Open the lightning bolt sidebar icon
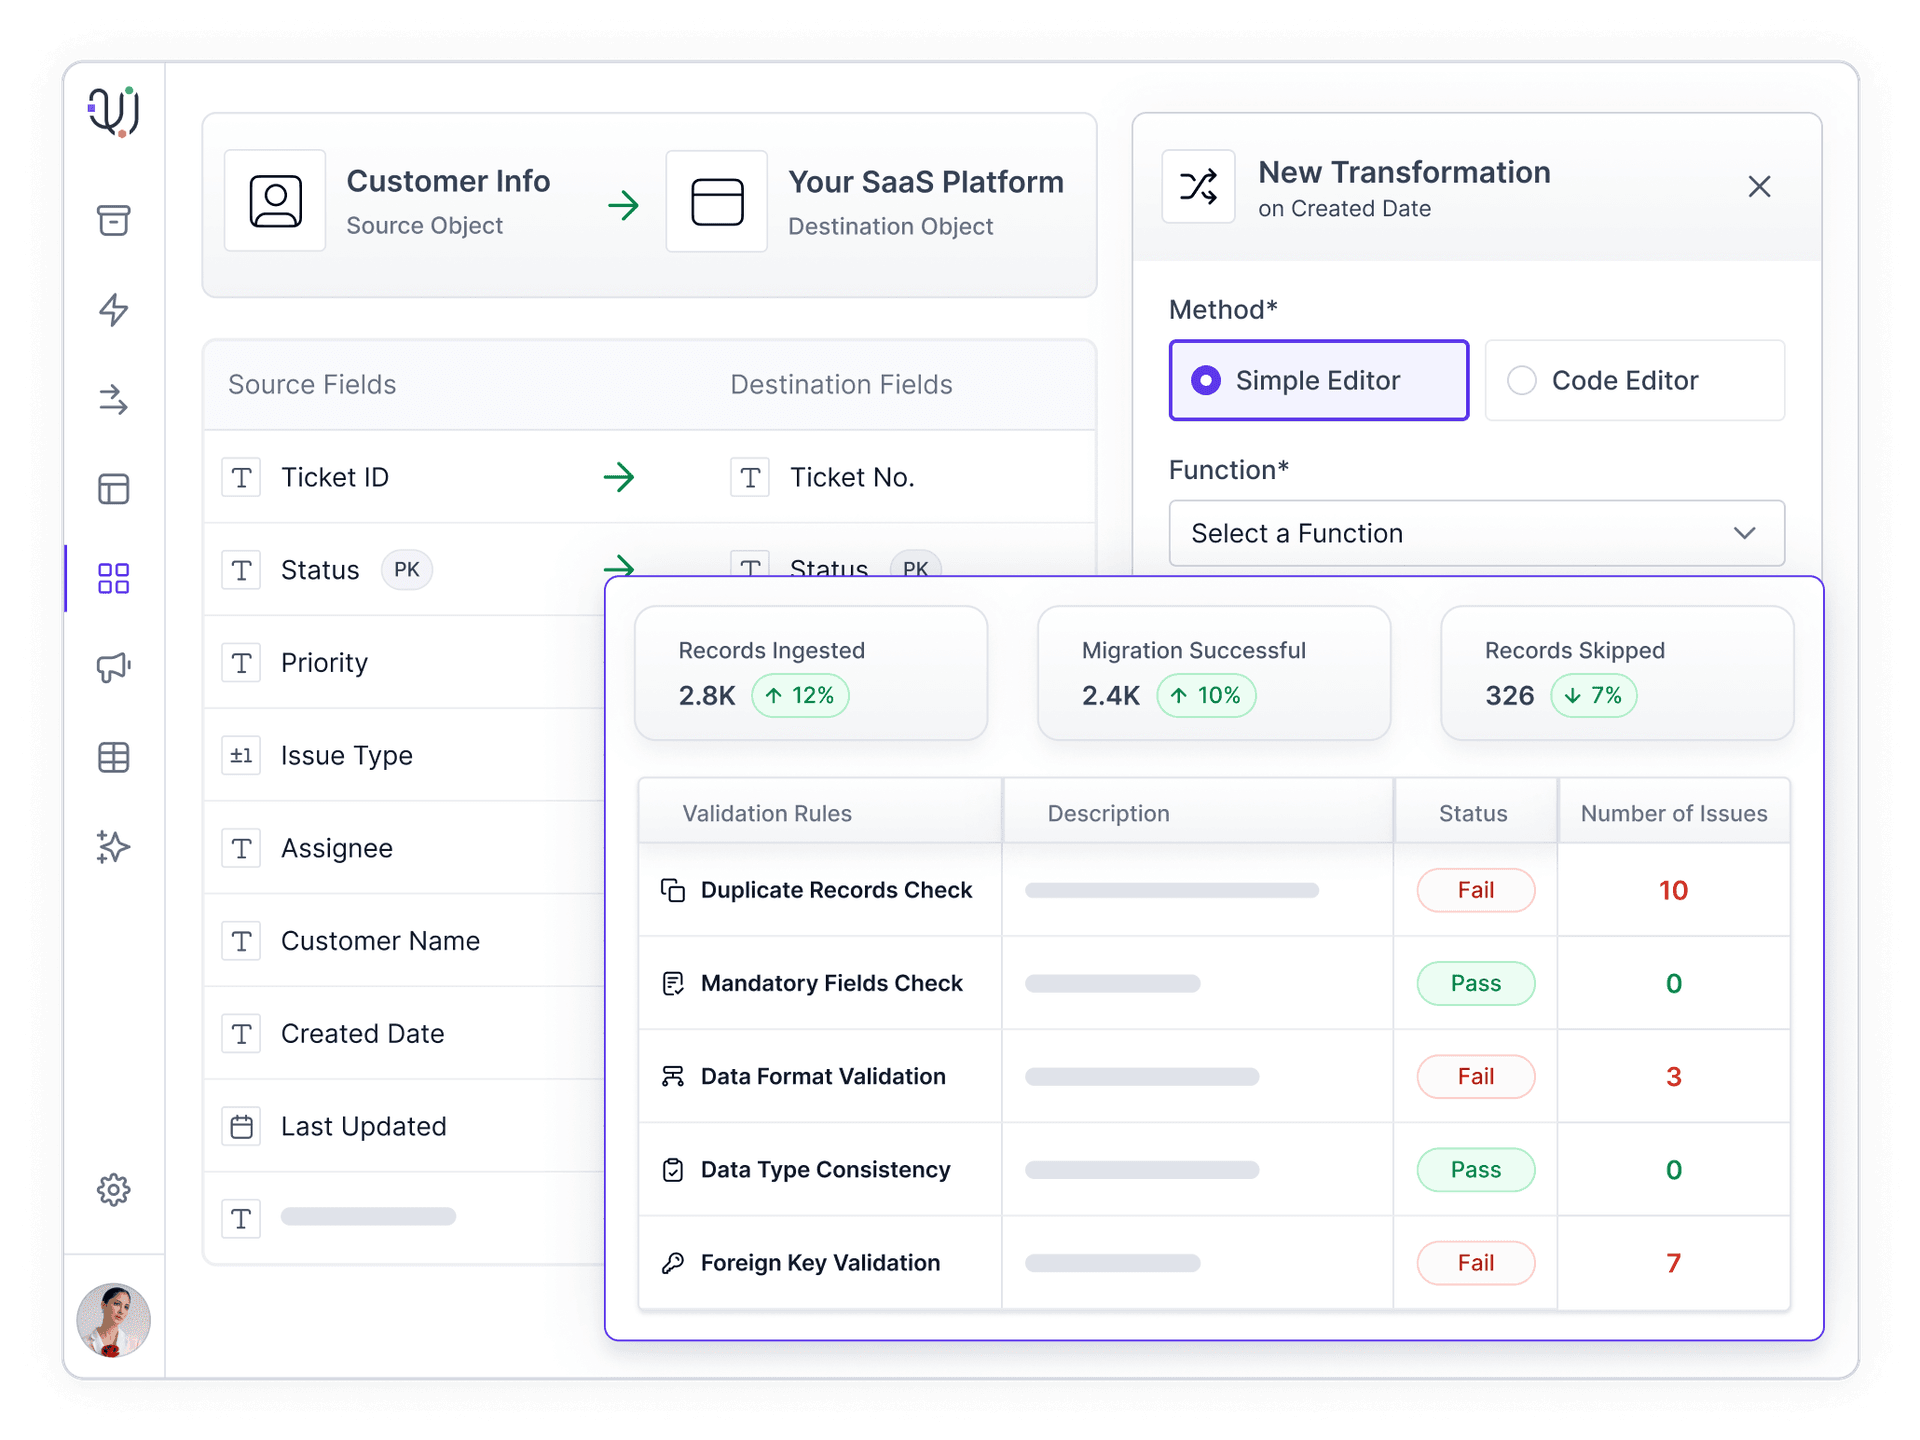 (114, 310)
